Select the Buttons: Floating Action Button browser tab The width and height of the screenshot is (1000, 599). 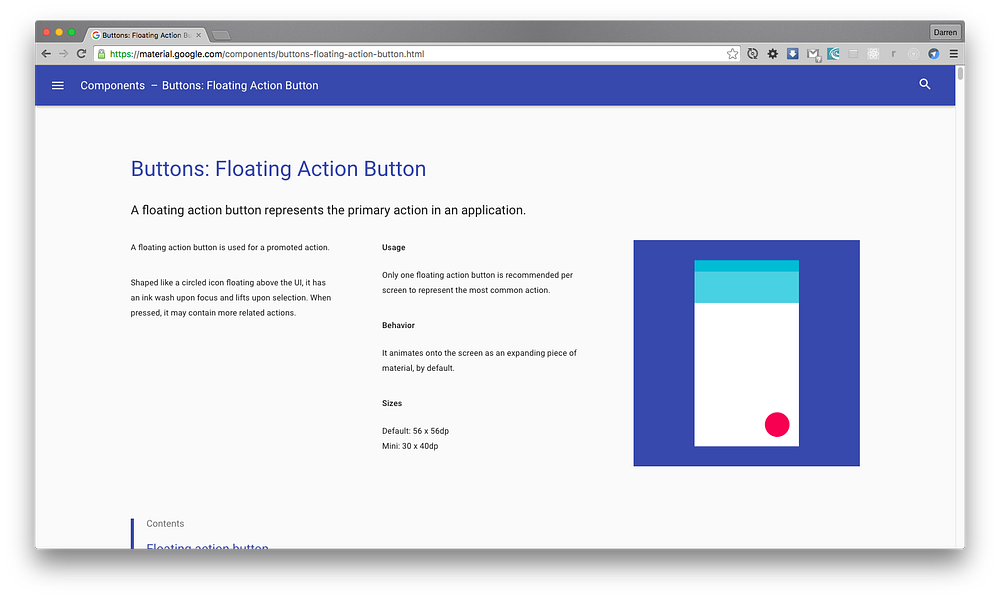(146, 35)
